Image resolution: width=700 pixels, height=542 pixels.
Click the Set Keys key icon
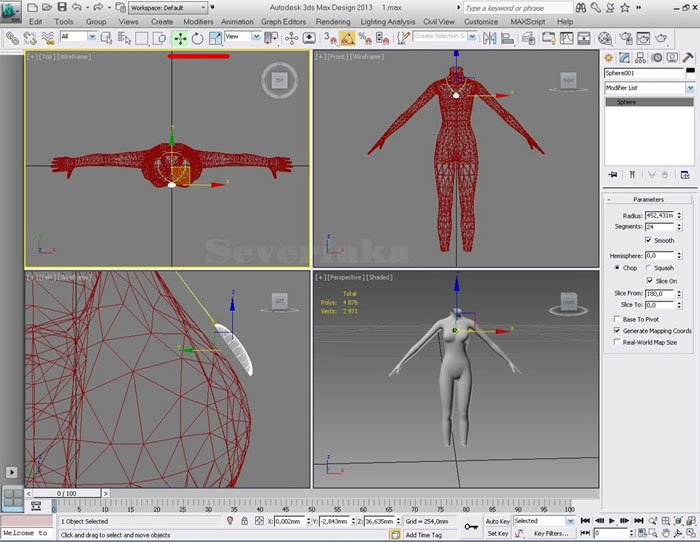471,526
